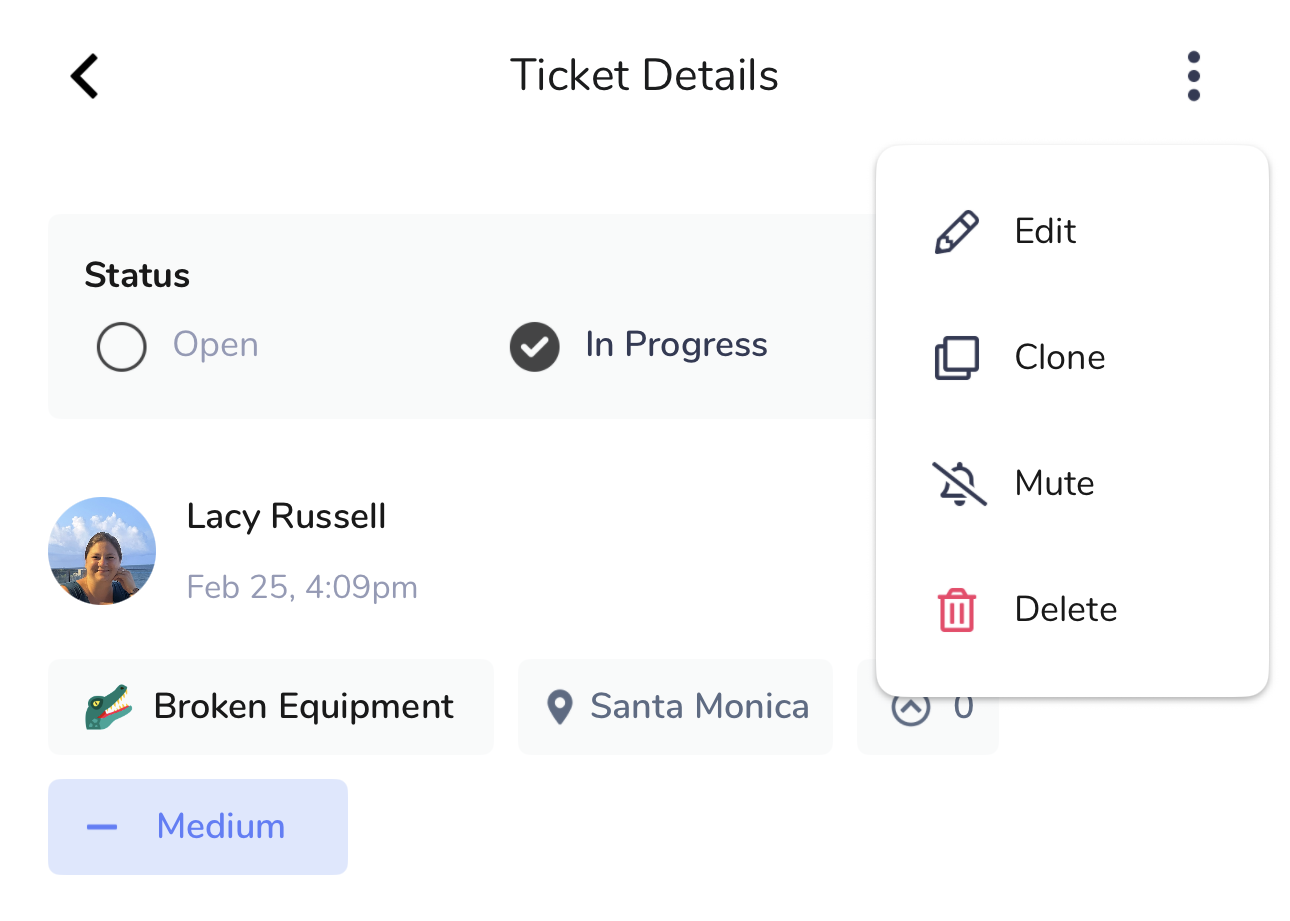Select the Open status radio button
This screenshot has height=921, width=1290.
tap(122, 347)
